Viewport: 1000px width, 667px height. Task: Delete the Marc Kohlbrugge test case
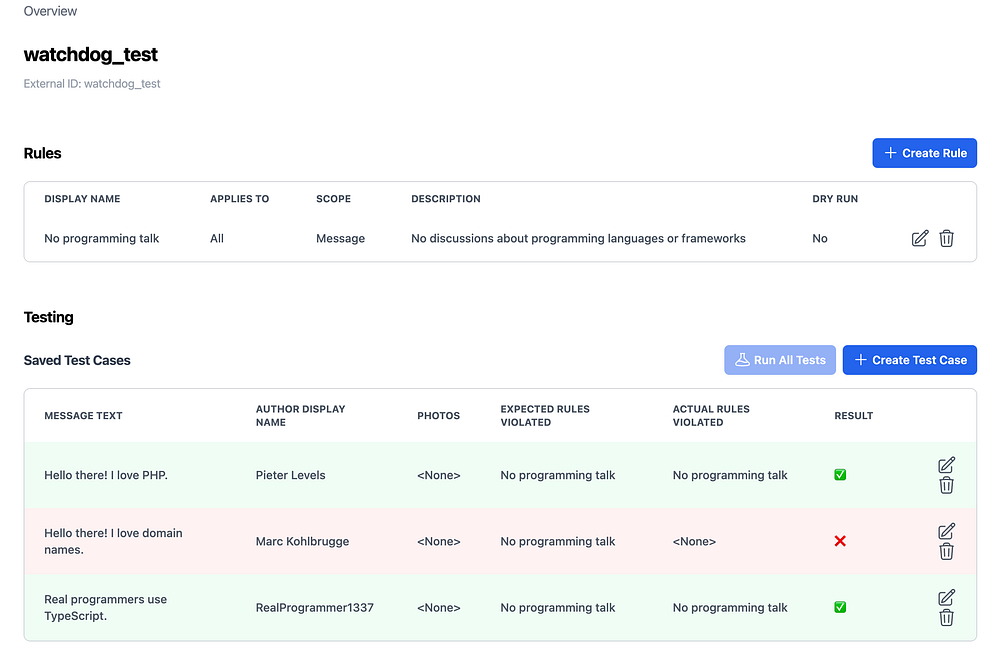click(946, 551)
